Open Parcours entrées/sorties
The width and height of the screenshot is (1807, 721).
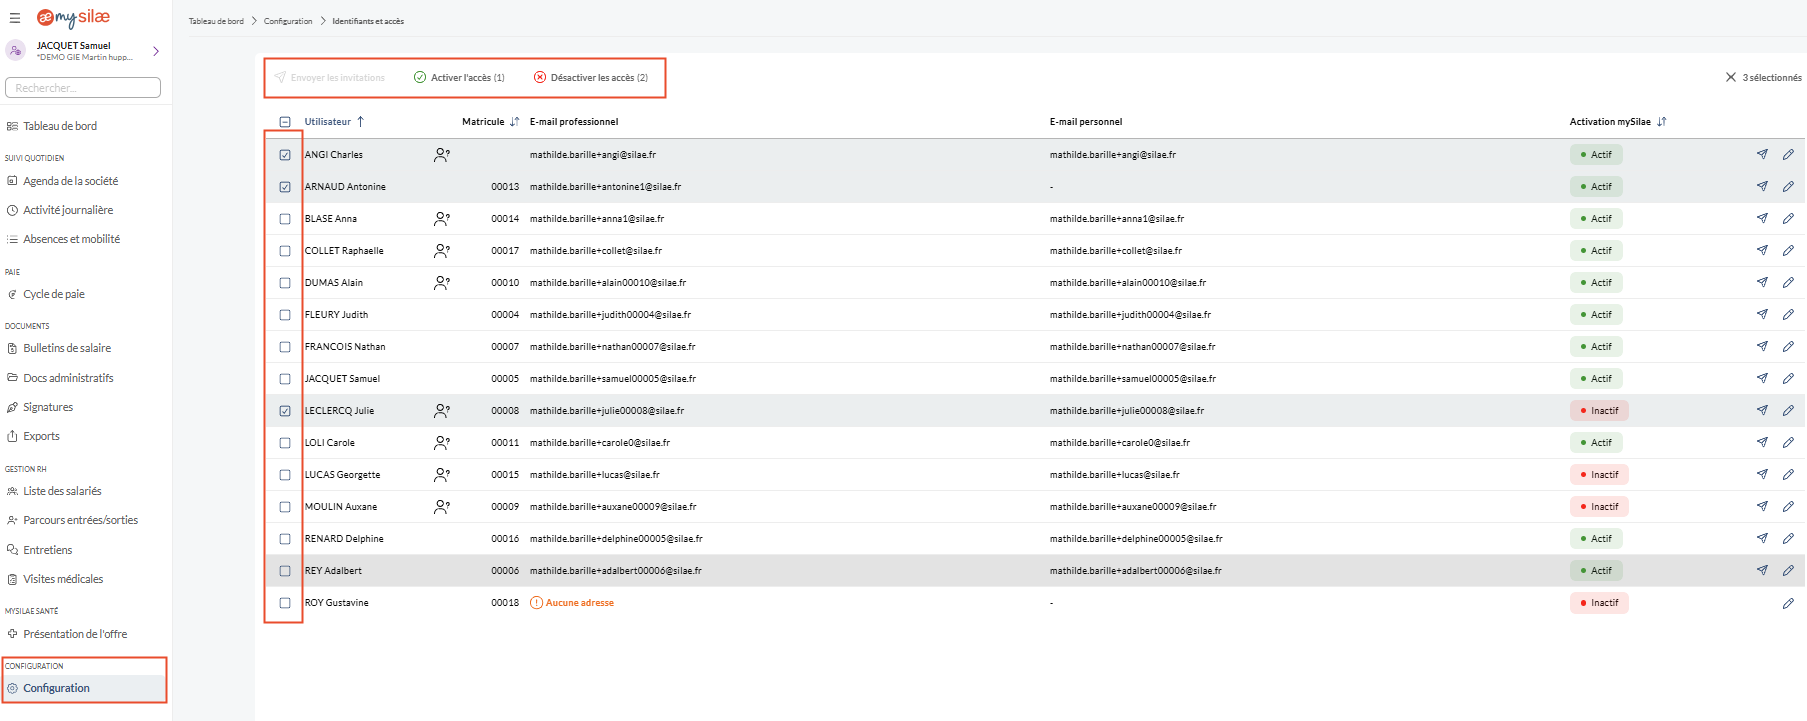pyautogui.click(x=80, y=520)
